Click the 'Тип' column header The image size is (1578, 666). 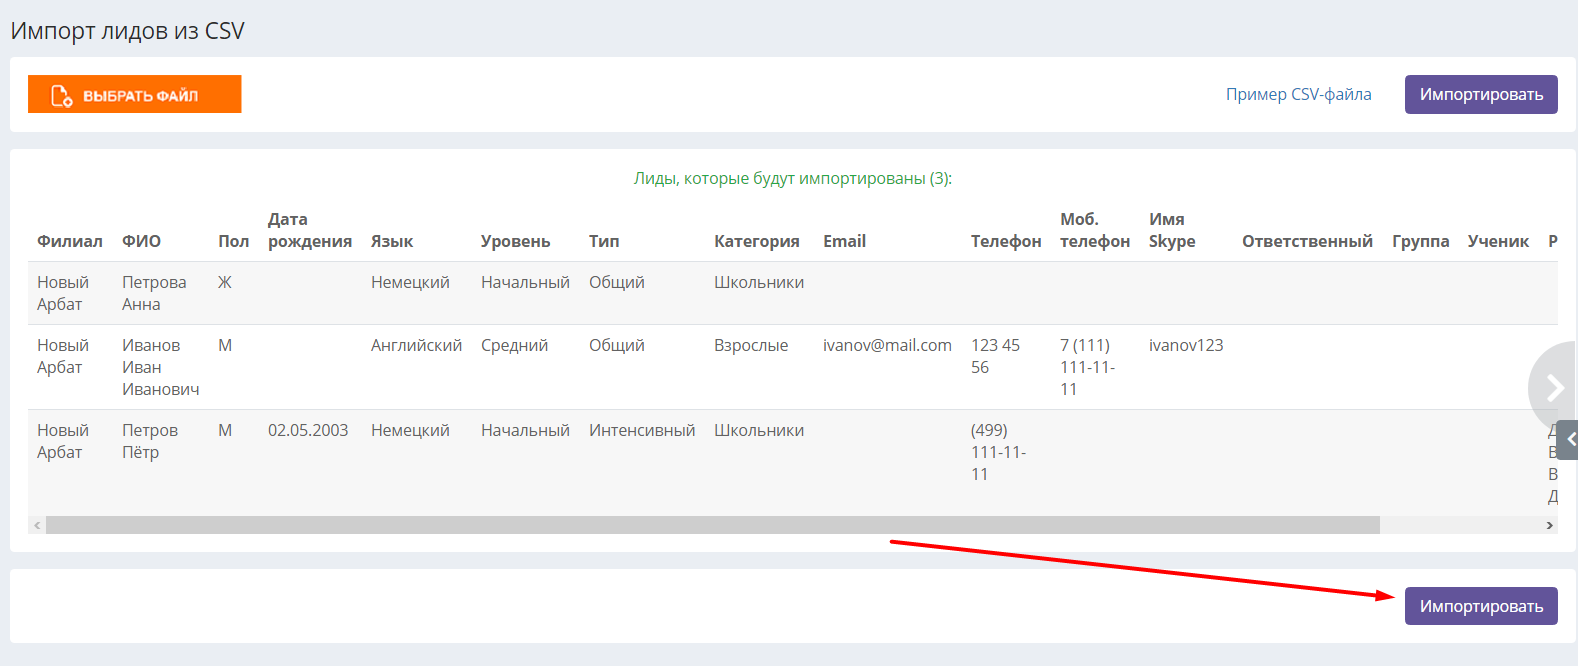point(604,241)
